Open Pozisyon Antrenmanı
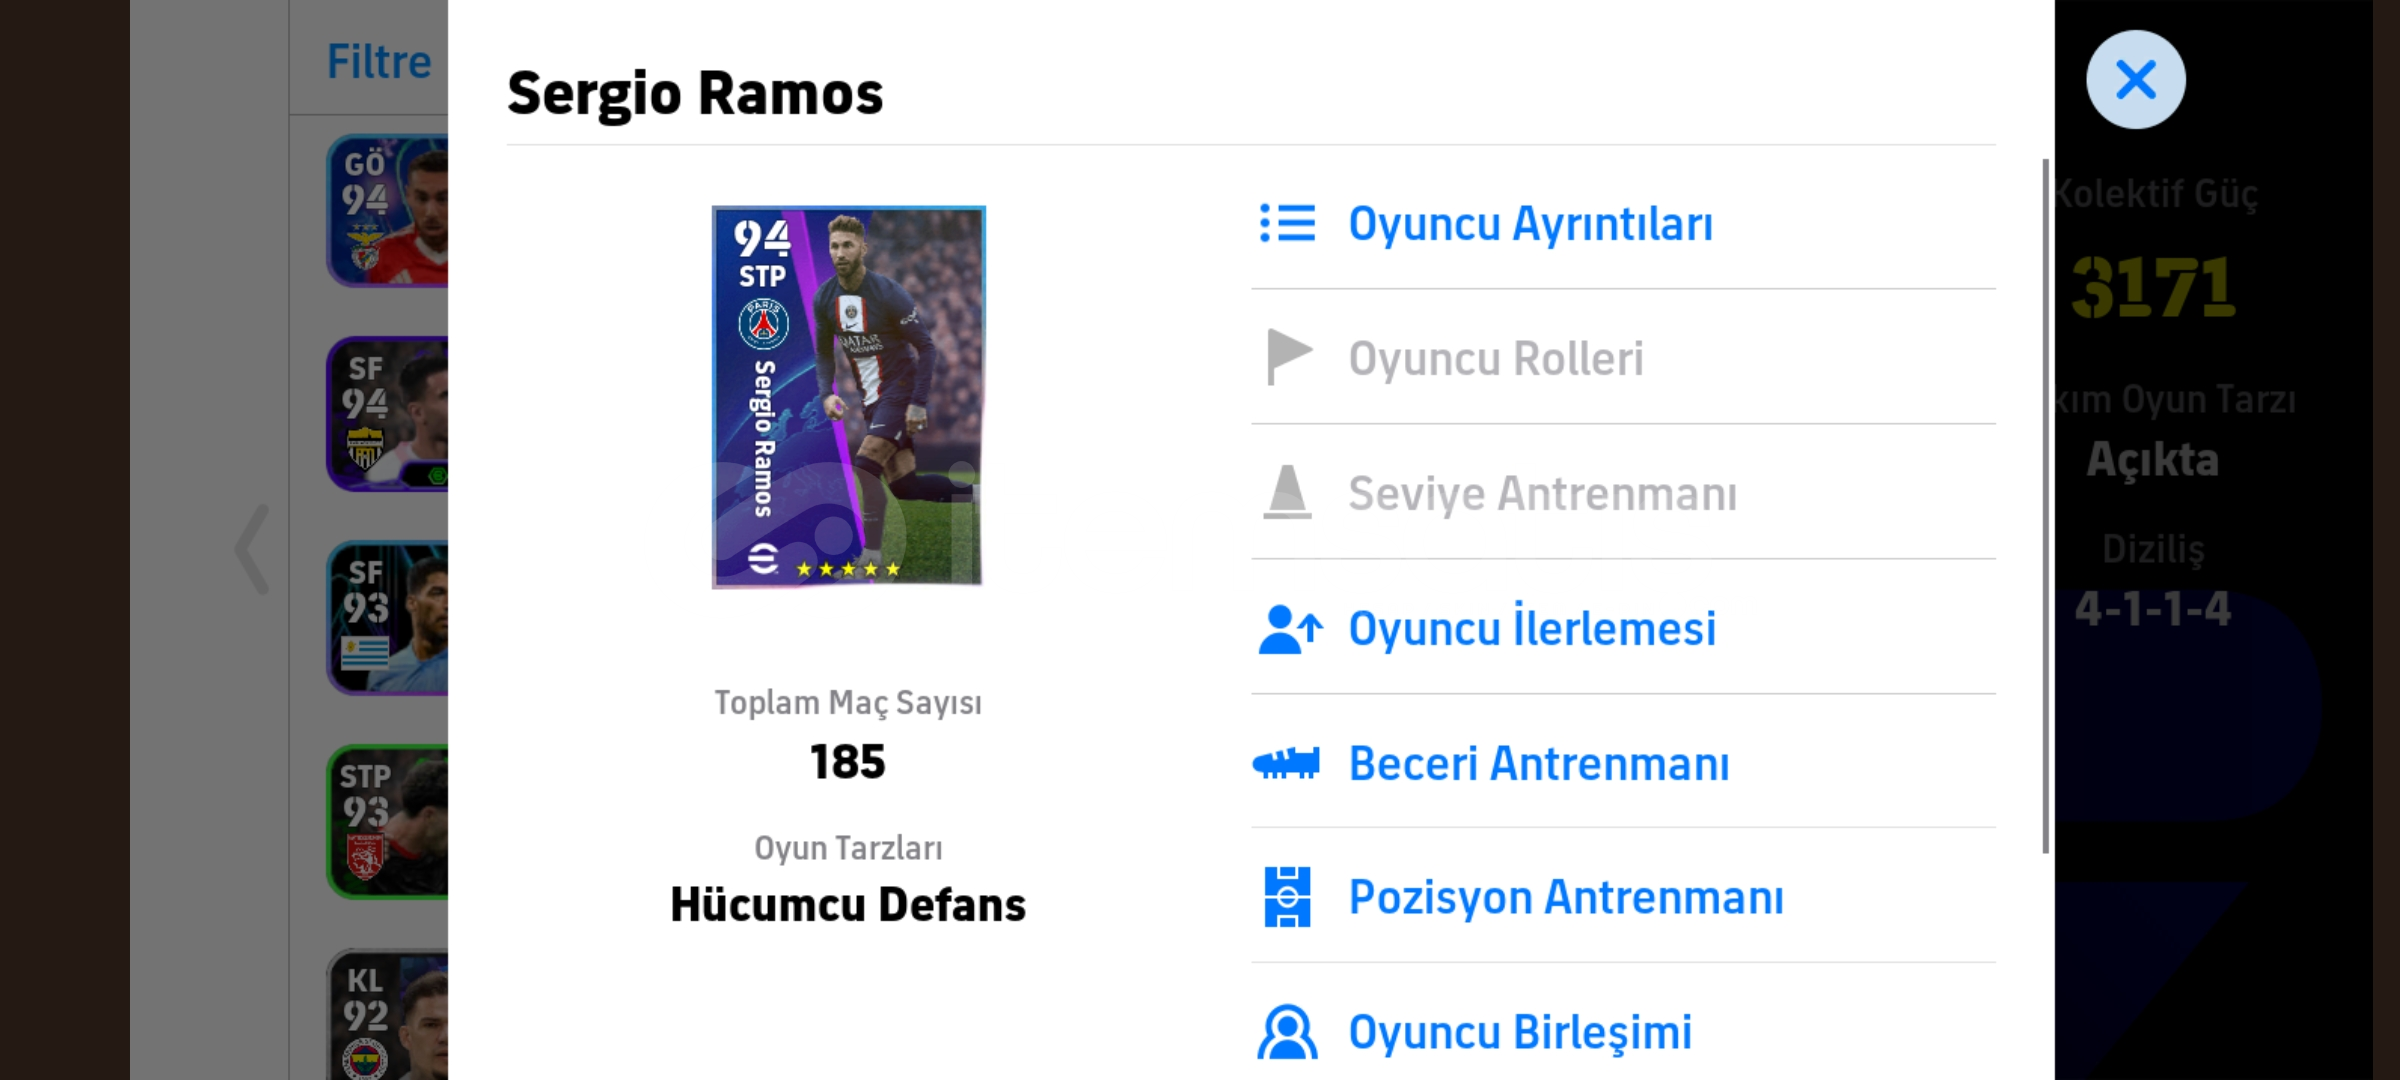Image resolution: width=2400 pixels, height=1080 pixels. [1566, 897]
